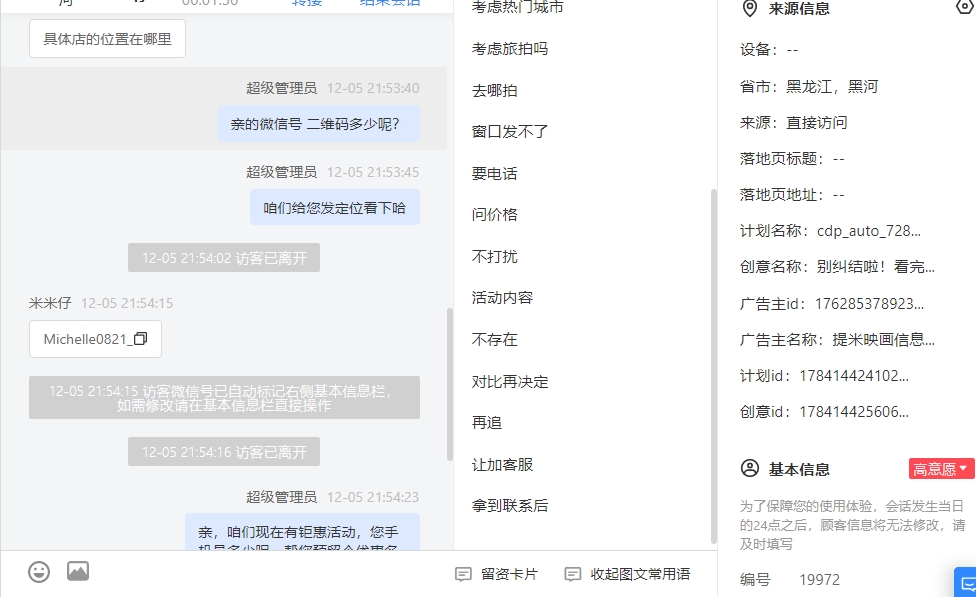Choose the 再追 quick phrase
The image size is (976, 597).
(487, 423)
